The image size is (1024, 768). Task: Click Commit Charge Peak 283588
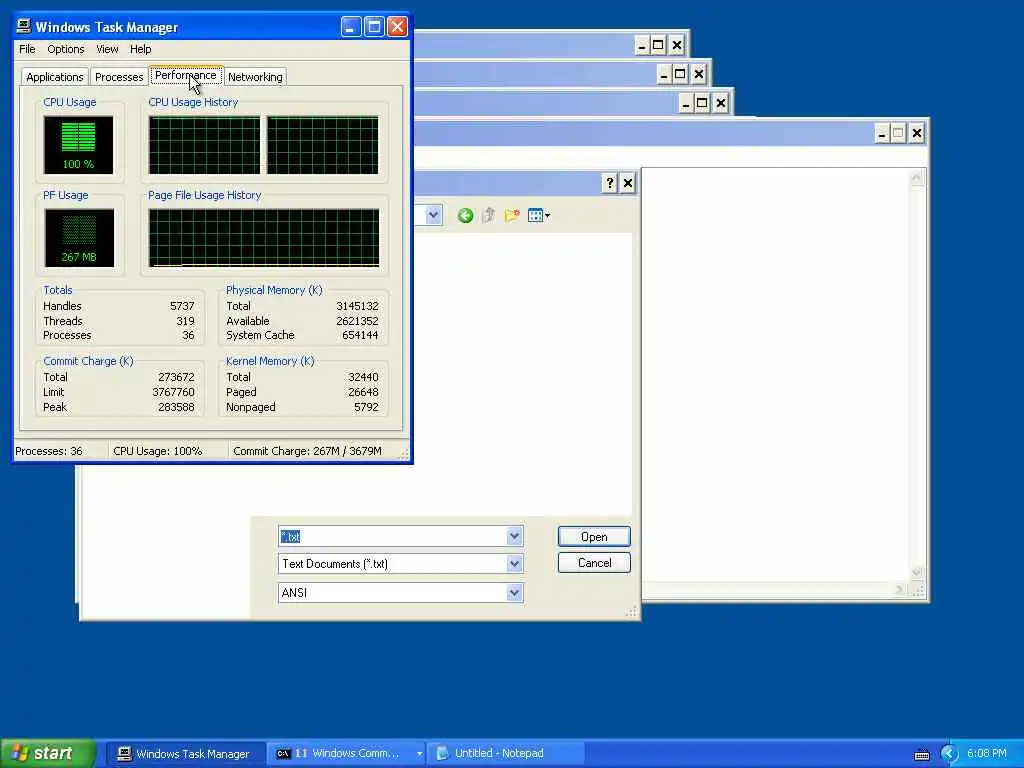point(176,407)
